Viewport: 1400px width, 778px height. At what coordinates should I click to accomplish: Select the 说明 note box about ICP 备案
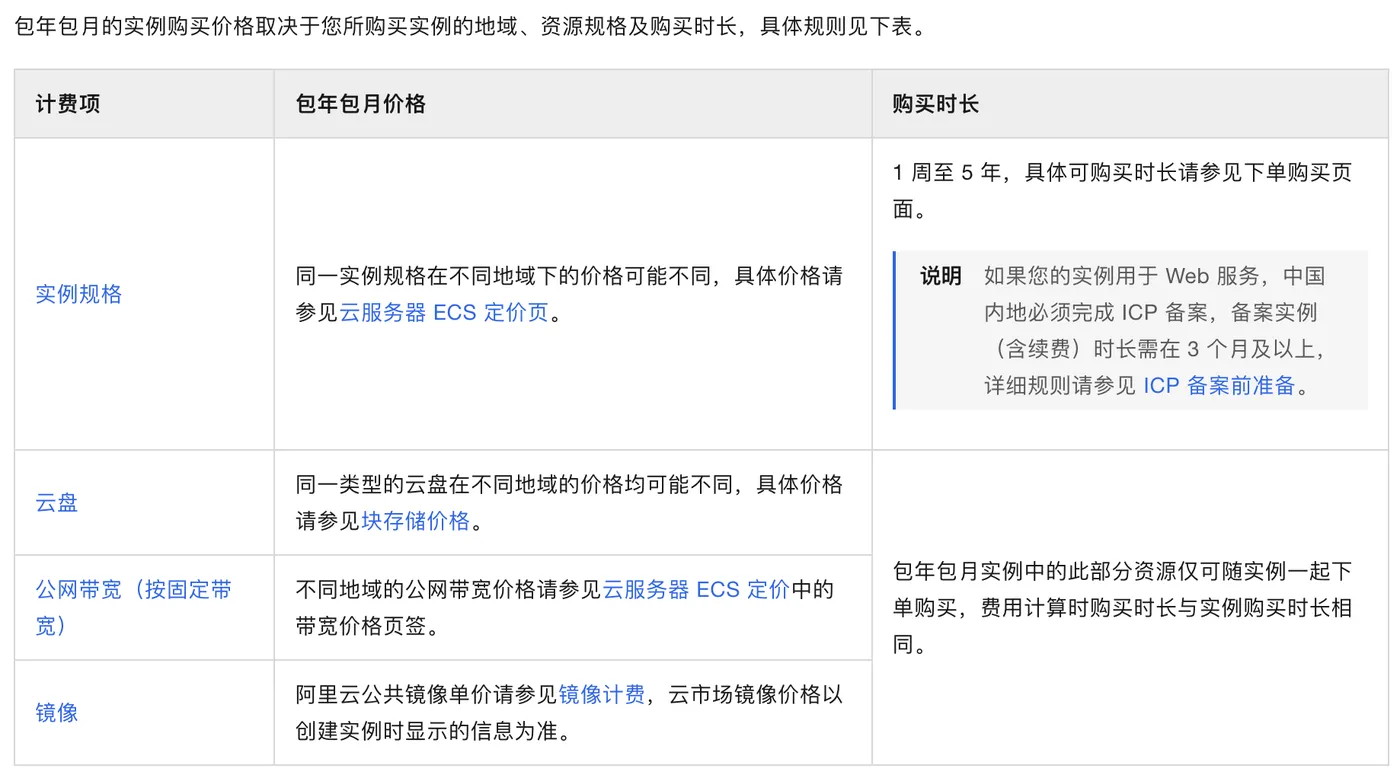coord(1130,330)
